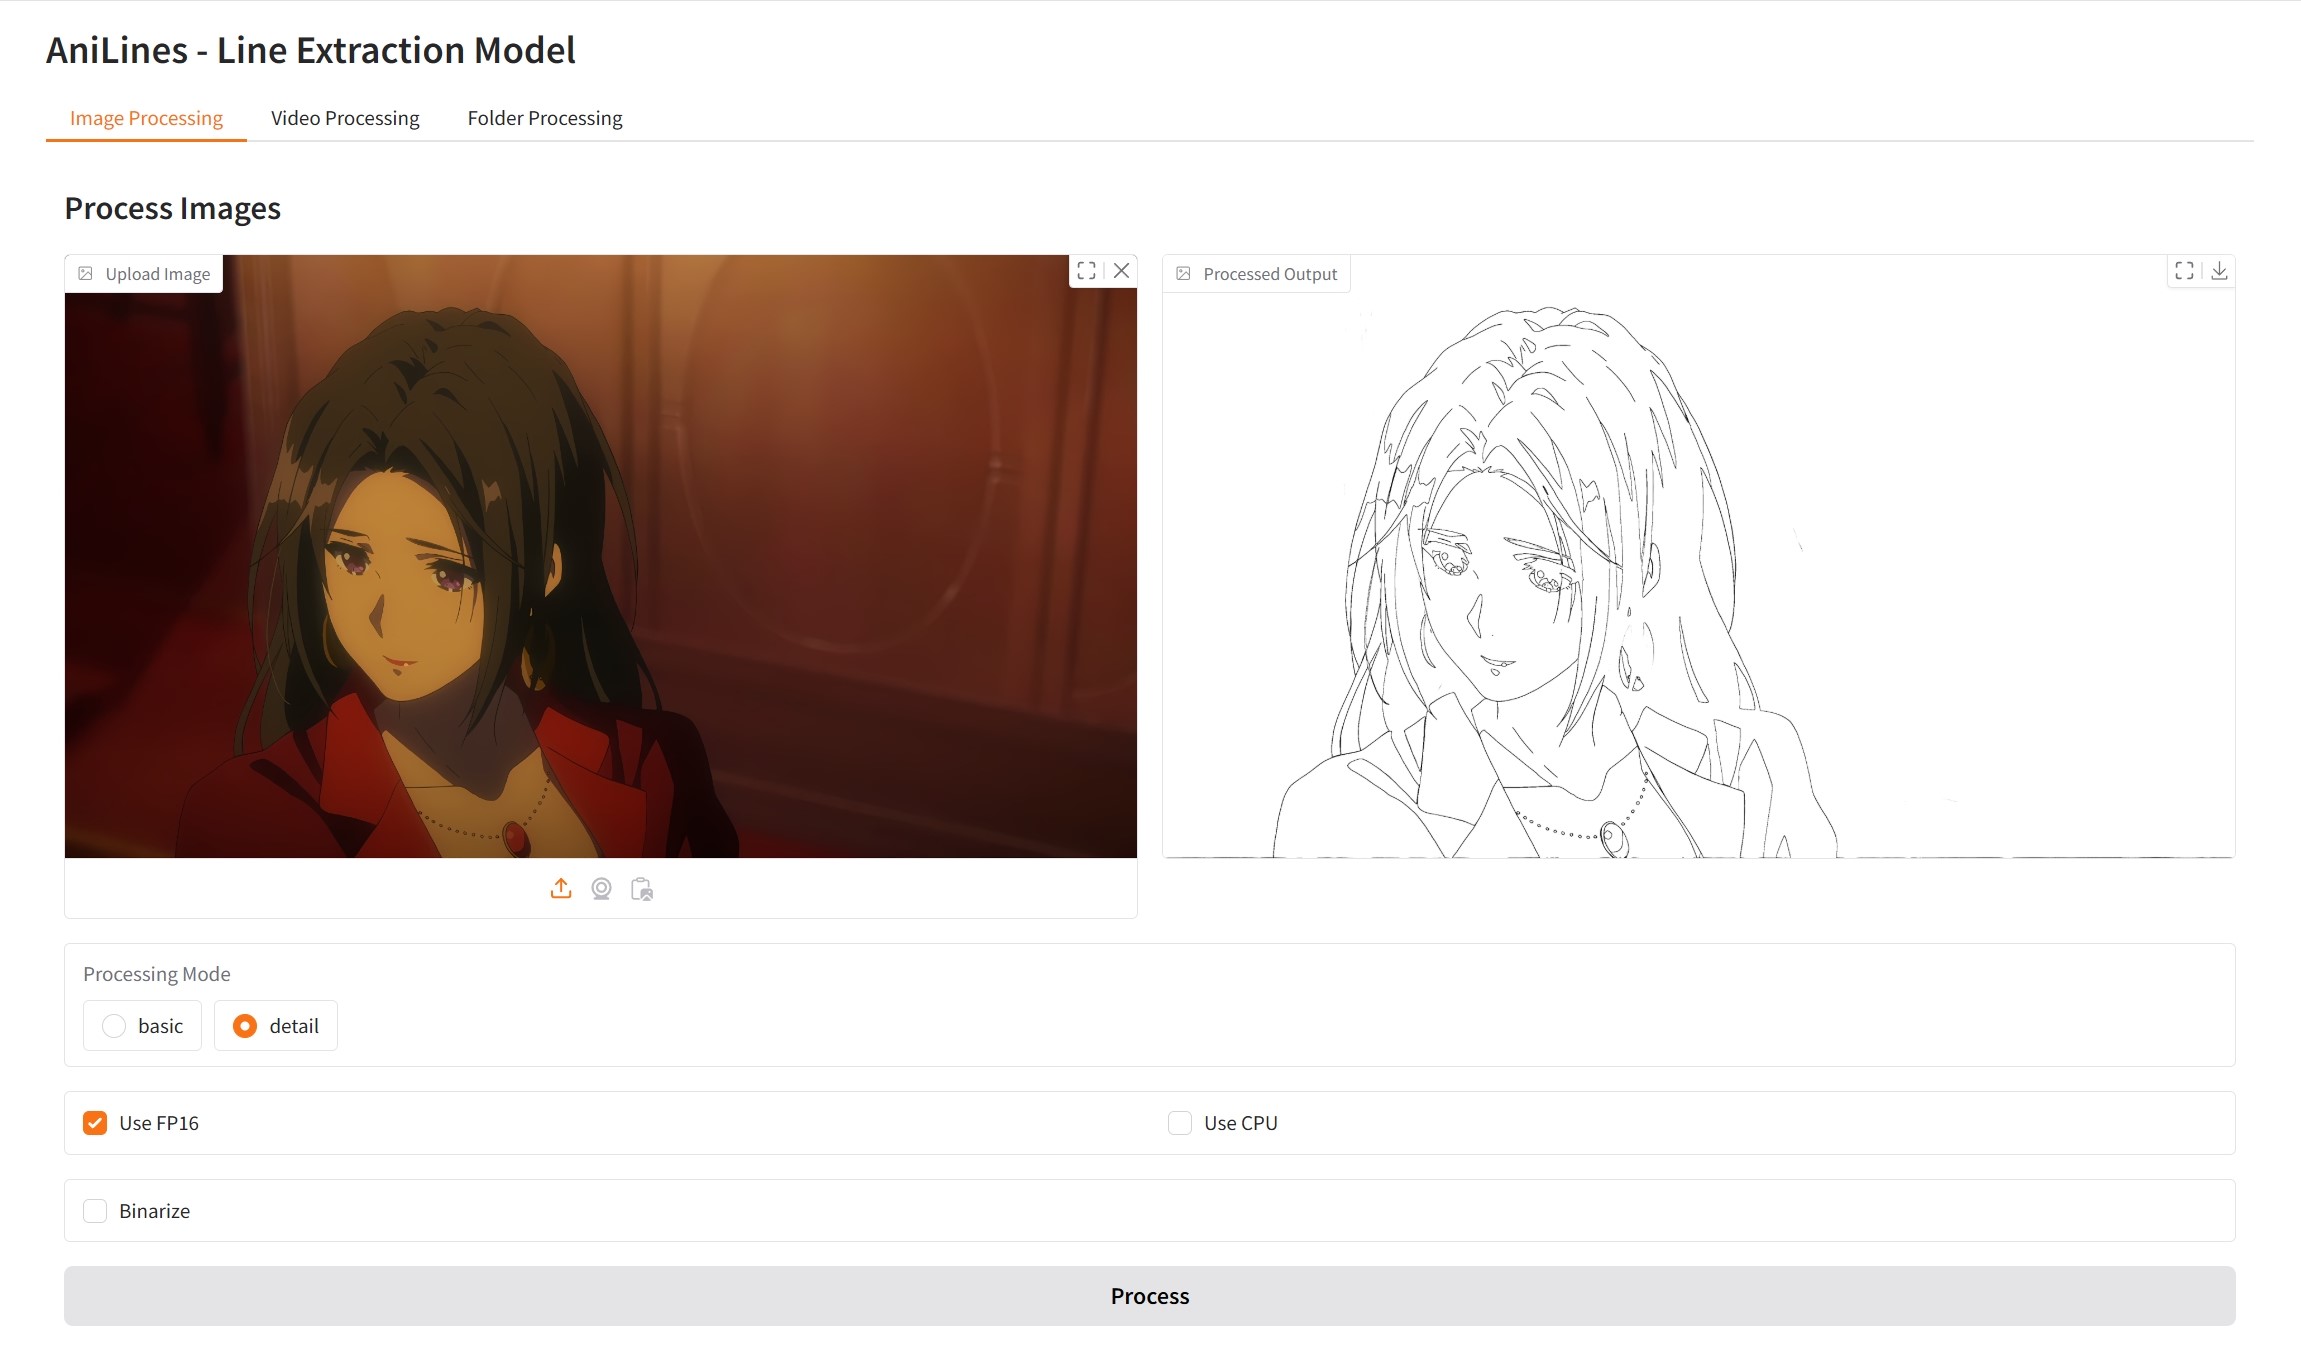Download the processed output image

click(2219, 271)
